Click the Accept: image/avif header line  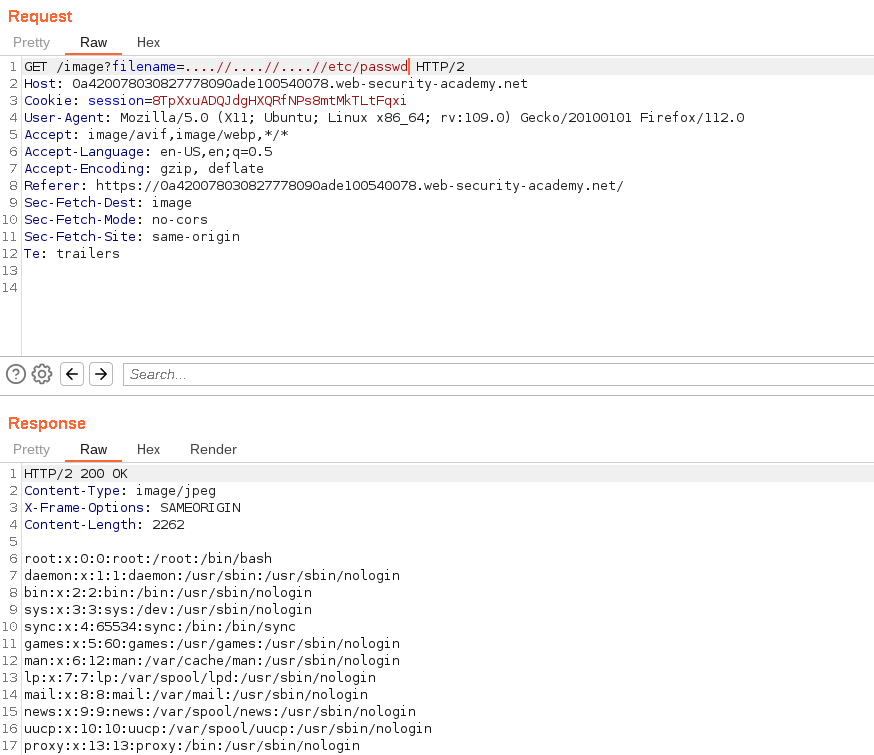(156, 135)
